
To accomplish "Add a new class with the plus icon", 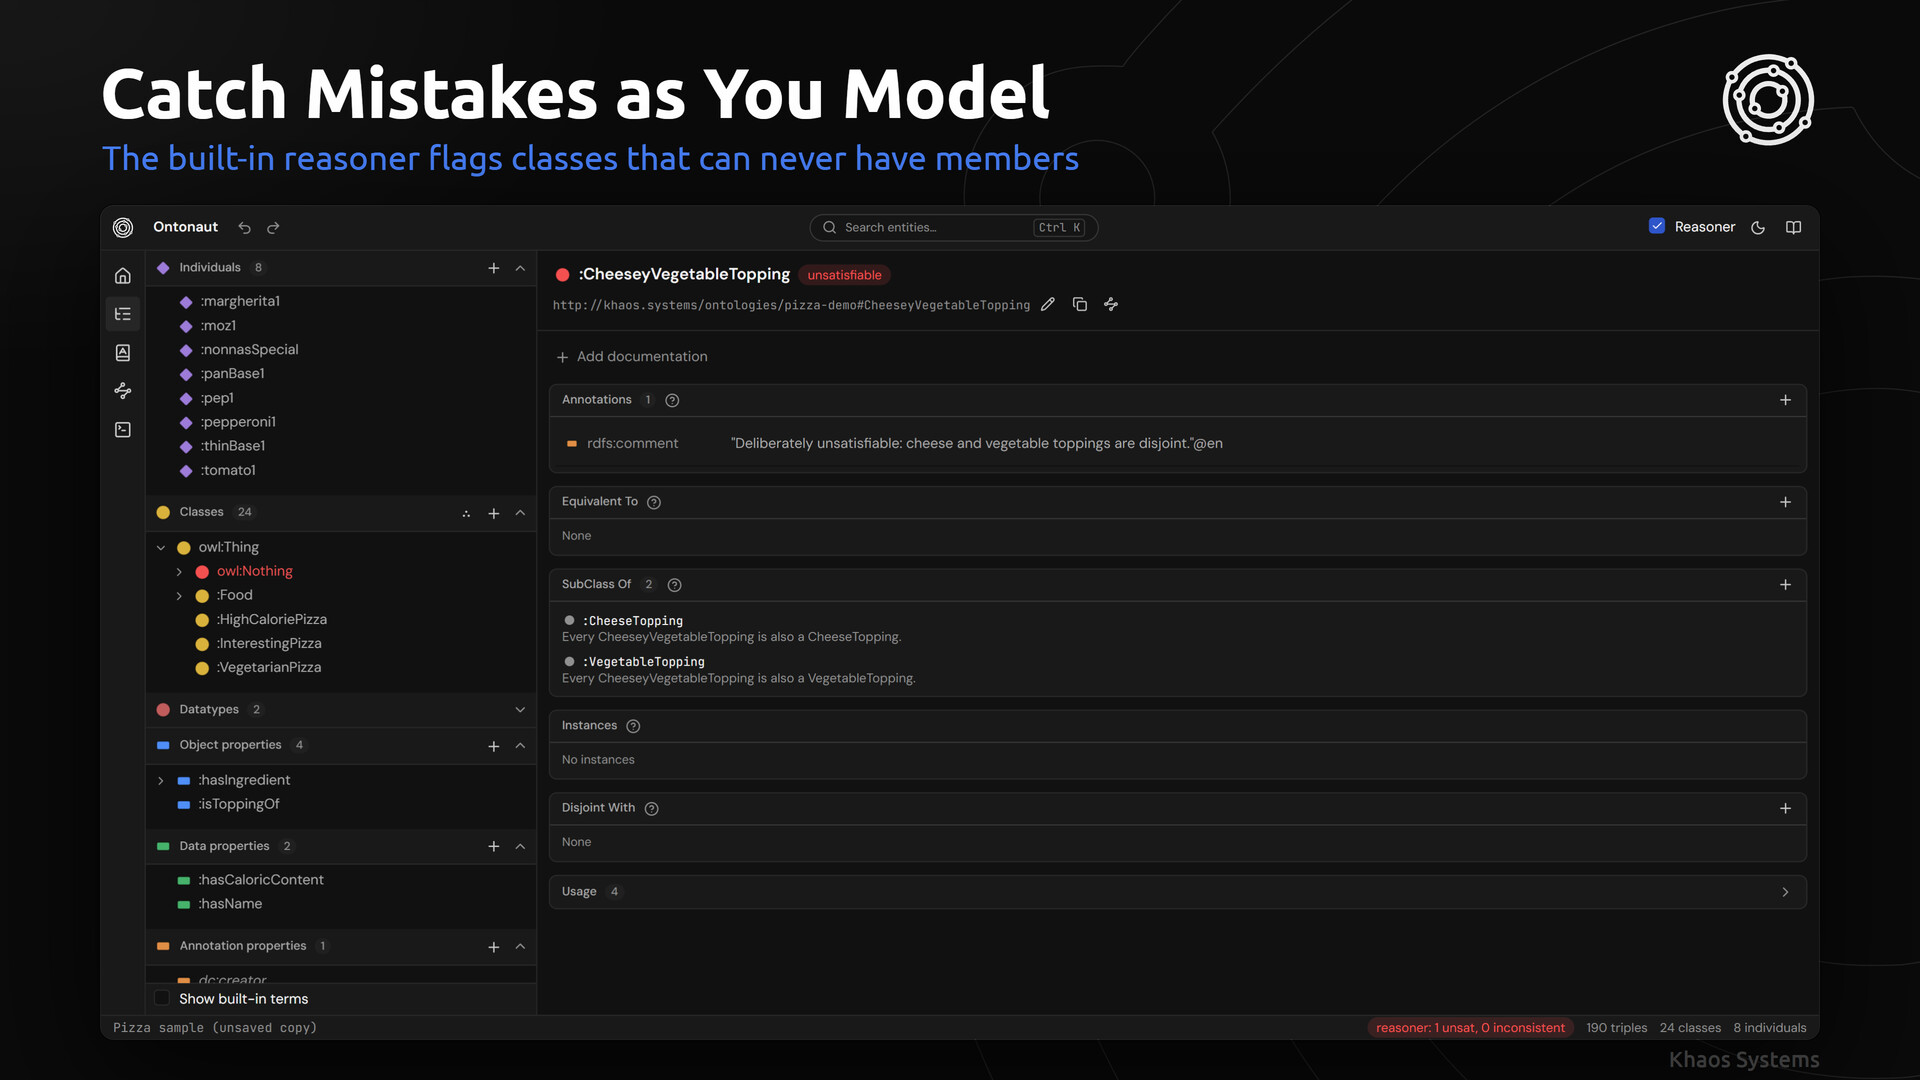I will (494, 513).
